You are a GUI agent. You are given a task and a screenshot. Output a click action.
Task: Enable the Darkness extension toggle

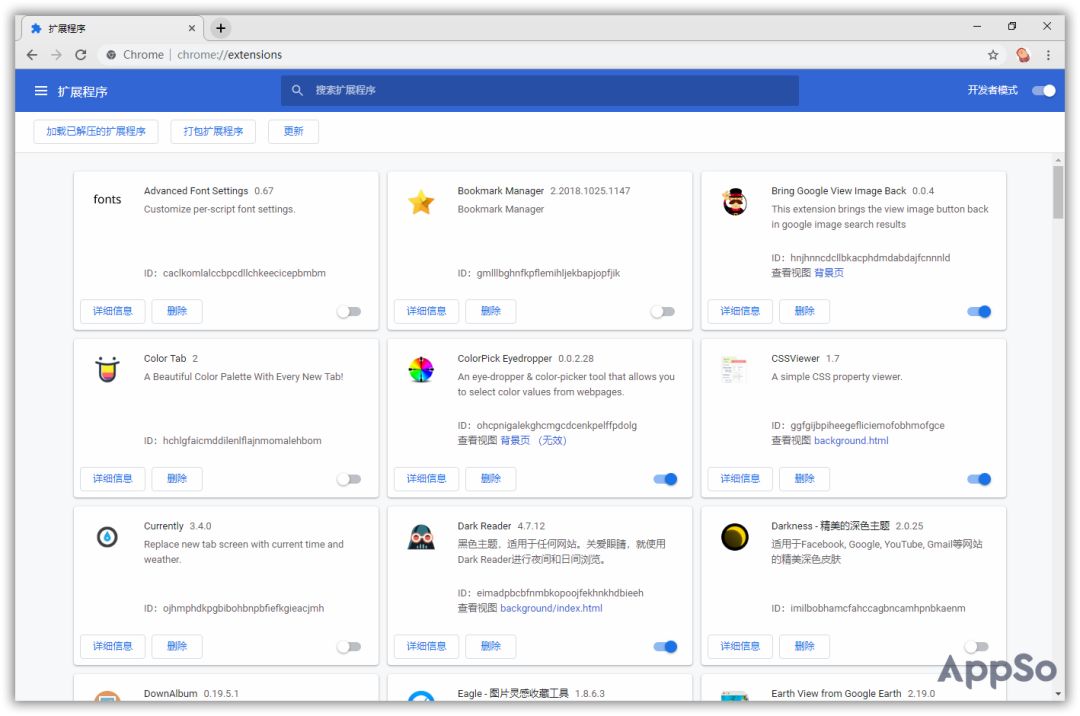tap(977, 646)
